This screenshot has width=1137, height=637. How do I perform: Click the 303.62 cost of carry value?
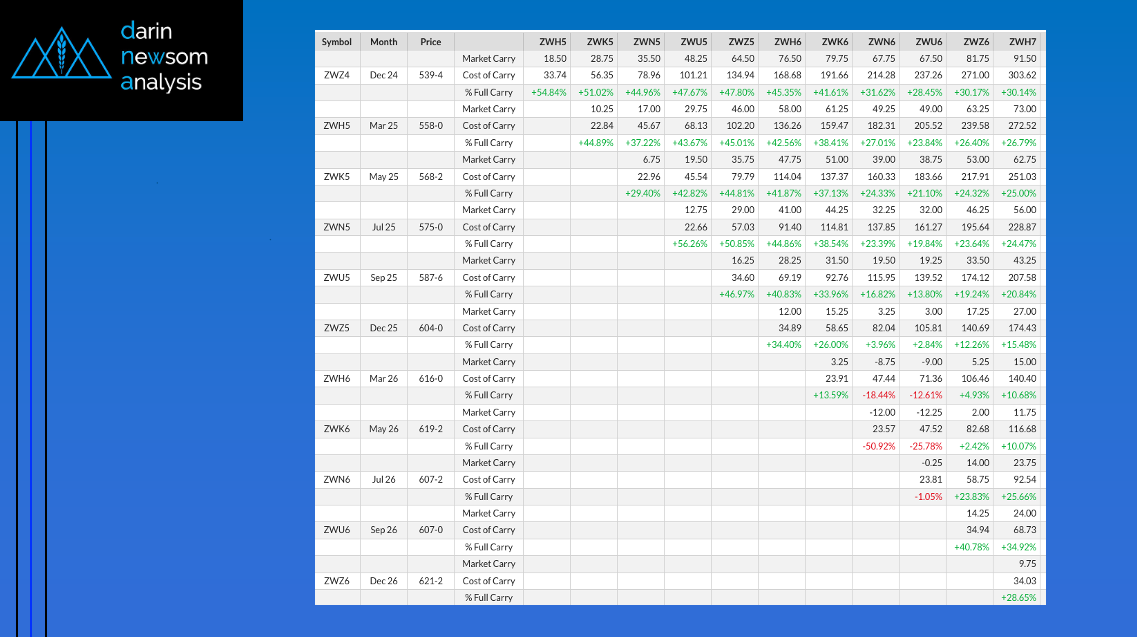(1022, 75)
